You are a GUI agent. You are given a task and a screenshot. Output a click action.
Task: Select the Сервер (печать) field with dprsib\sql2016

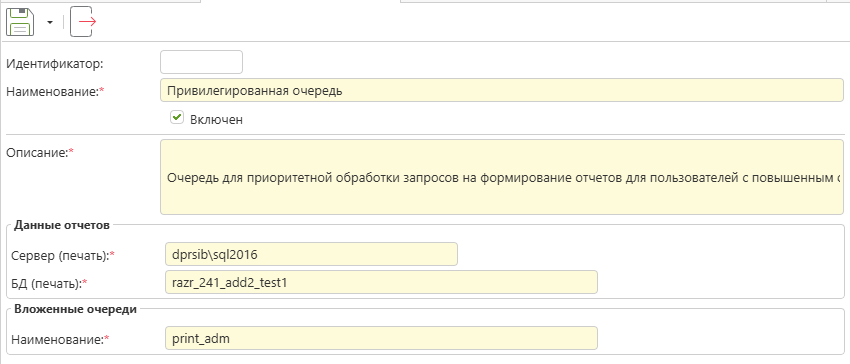(311, 254)
